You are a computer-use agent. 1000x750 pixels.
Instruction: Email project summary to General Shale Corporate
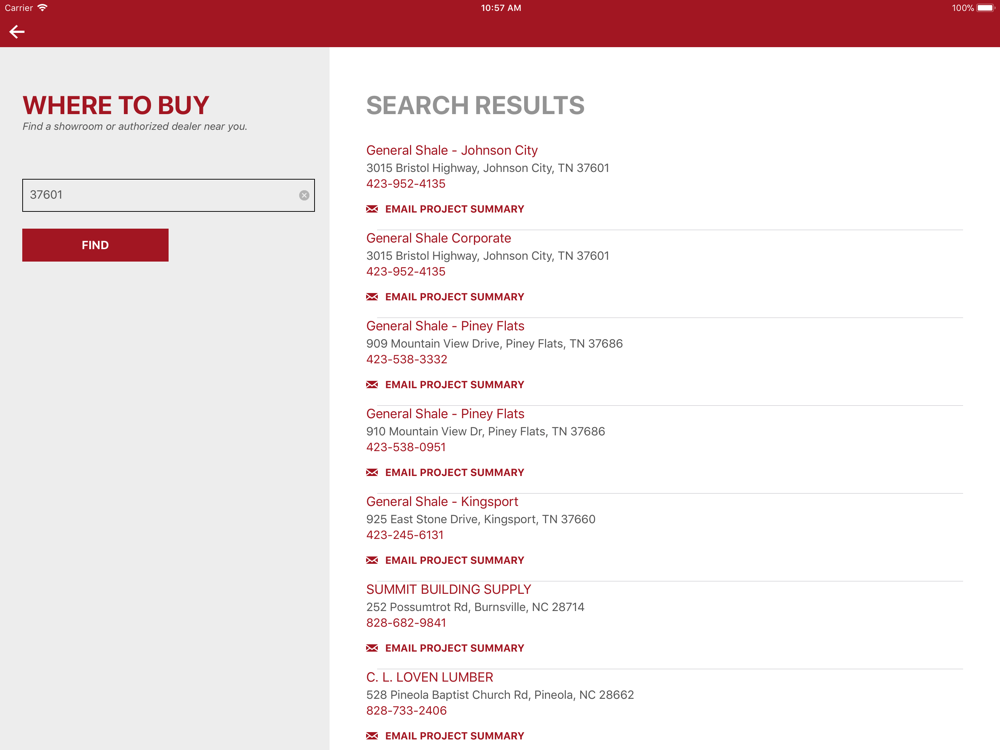[x=454, y=297]
